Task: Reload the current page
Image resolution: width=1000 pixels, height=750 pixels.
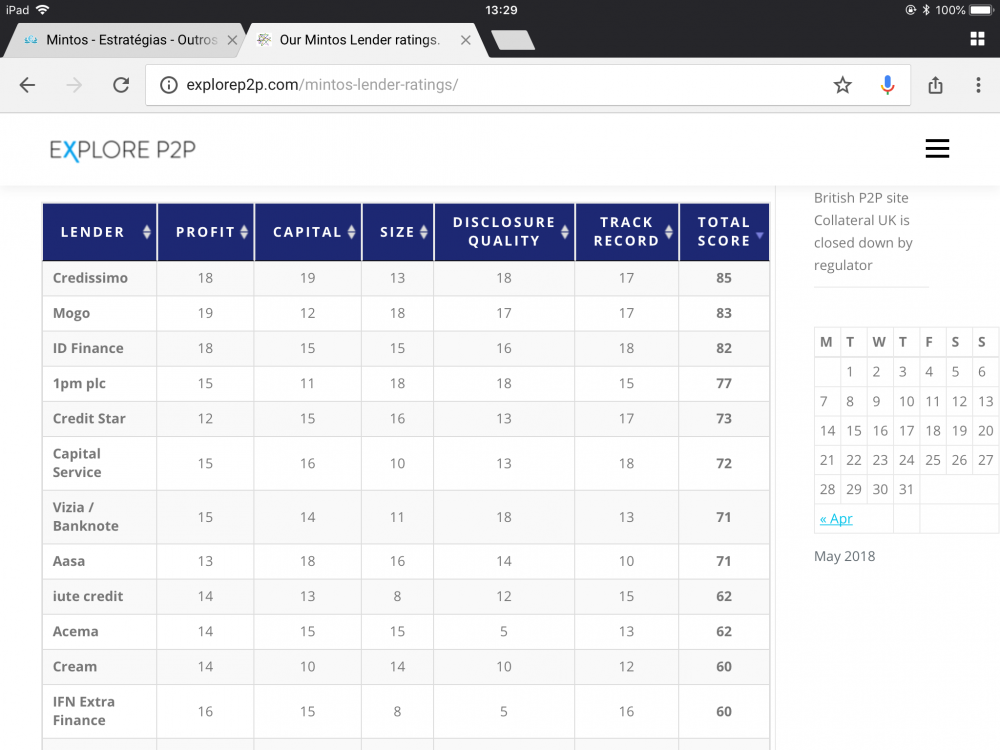Action: click(x=120, y=85)
